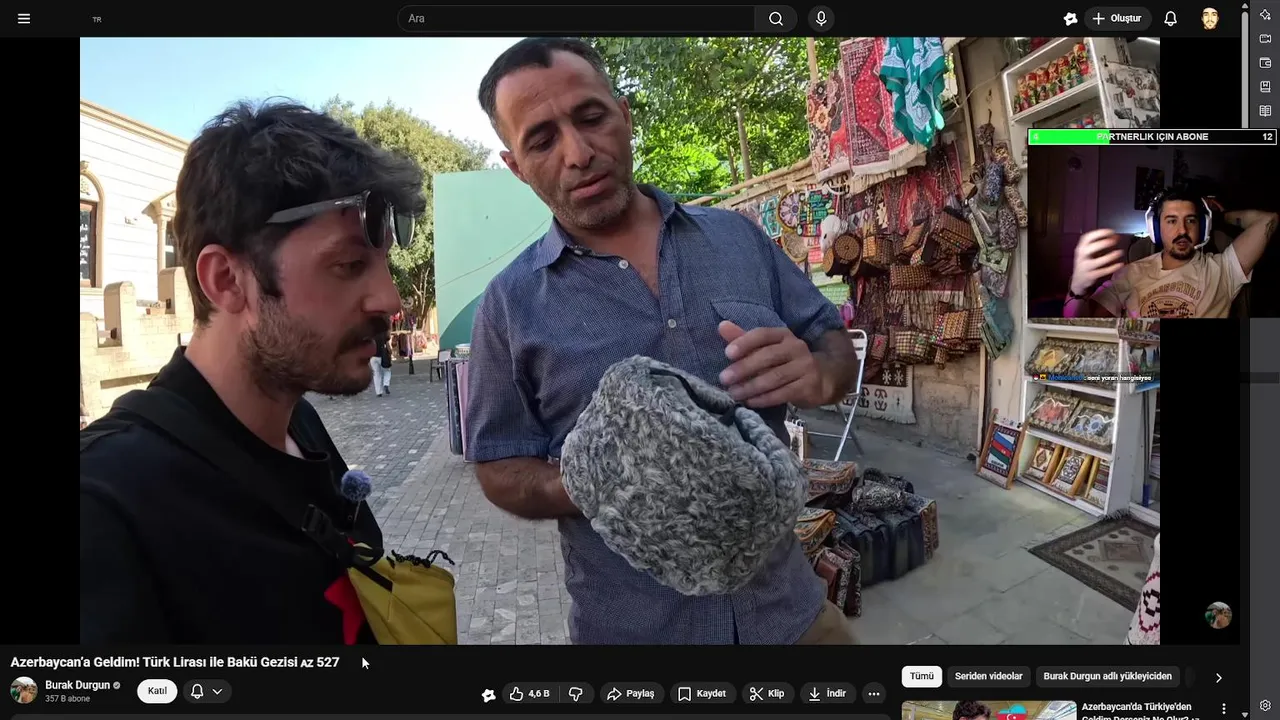Viewport: 1280px width, 720px height.
Task: Click the İndir download button
Action: [828, 693]
